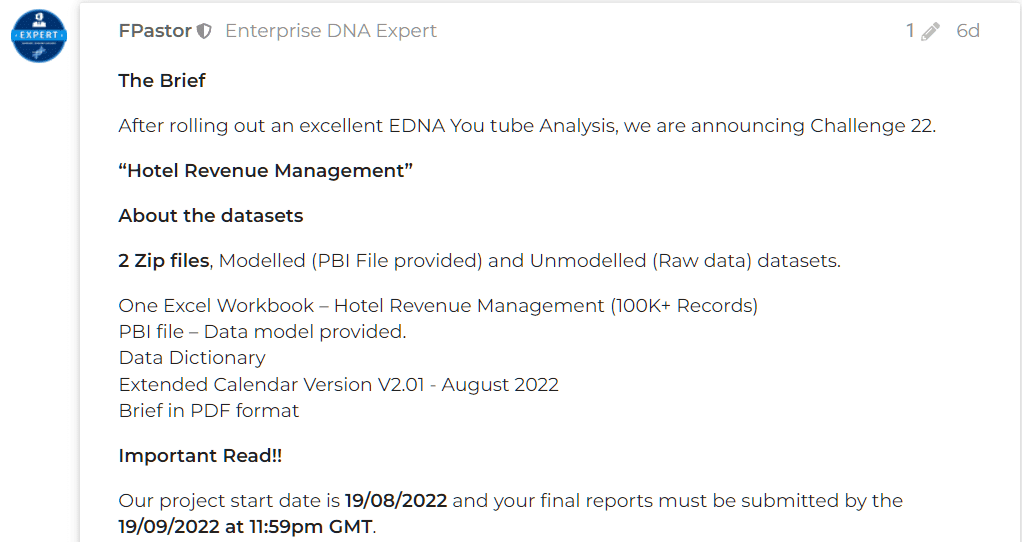
Task: Click the Data Dictionary line
Action: point(192,358)
